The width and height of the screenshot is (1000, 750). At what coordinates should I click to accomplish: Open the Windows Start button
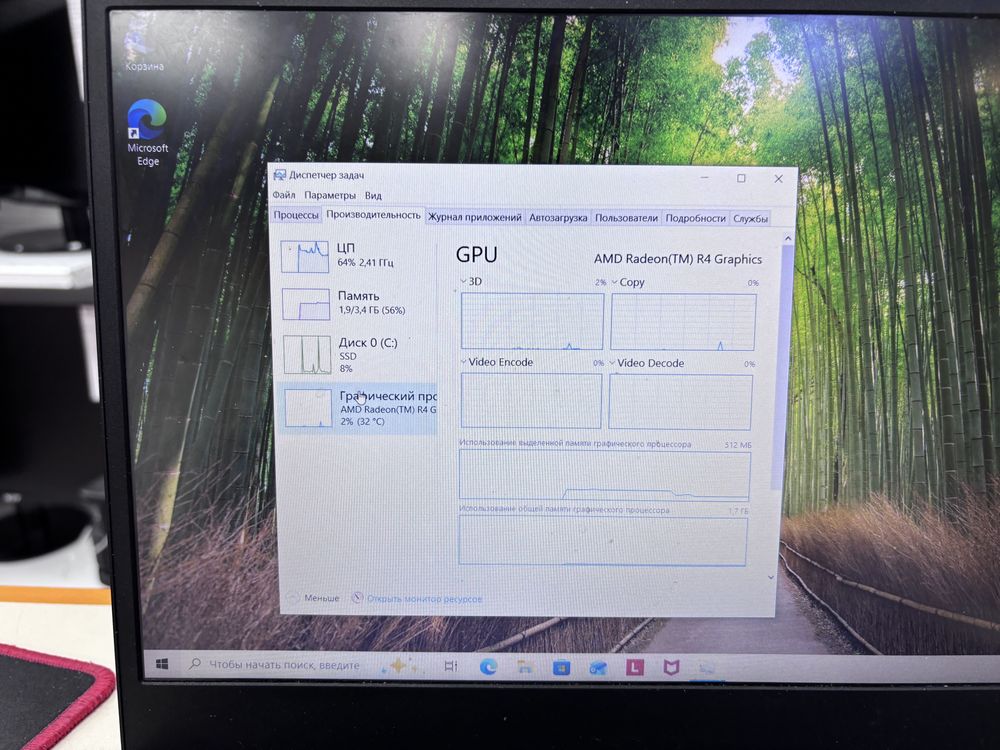162,664
